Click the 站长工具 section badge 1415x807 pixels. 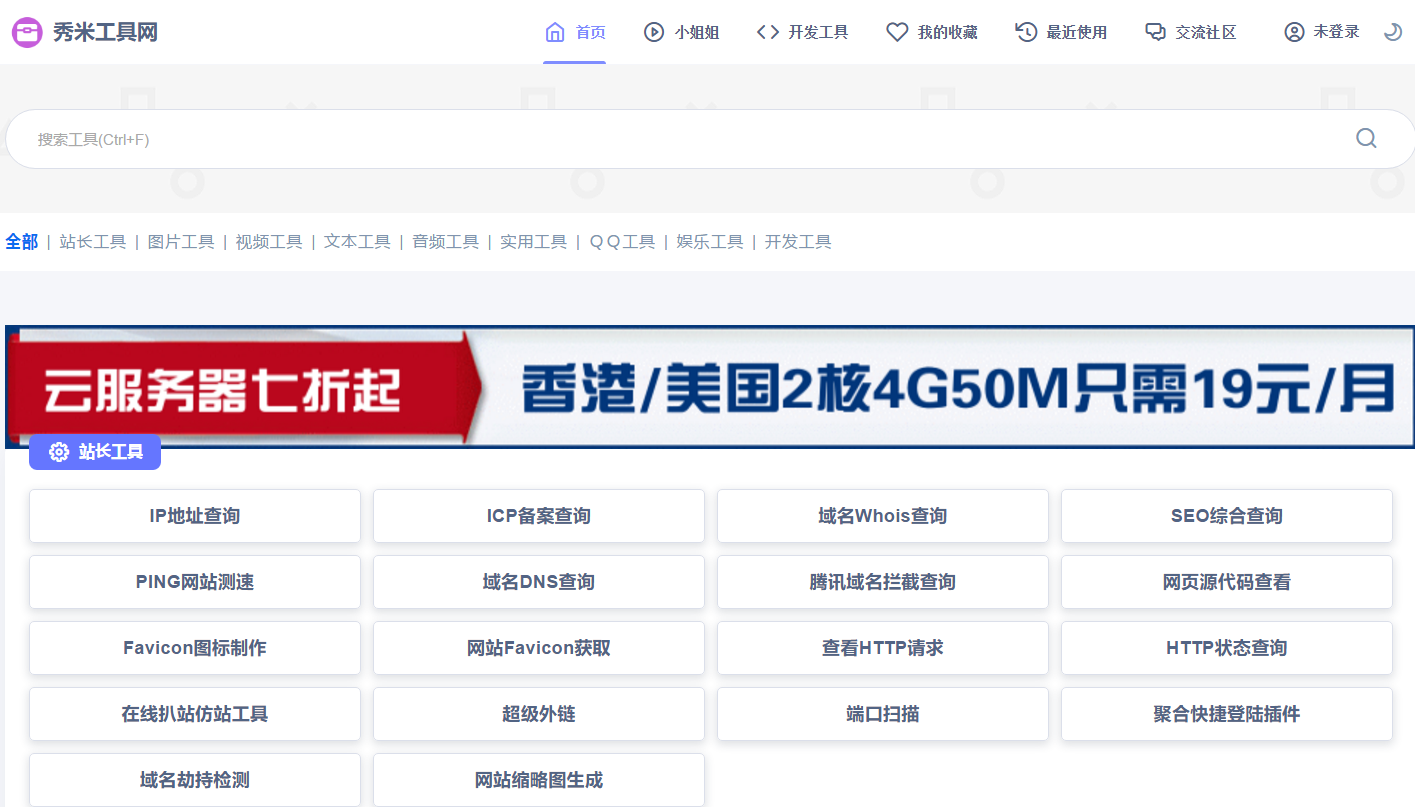coord(95,452)
